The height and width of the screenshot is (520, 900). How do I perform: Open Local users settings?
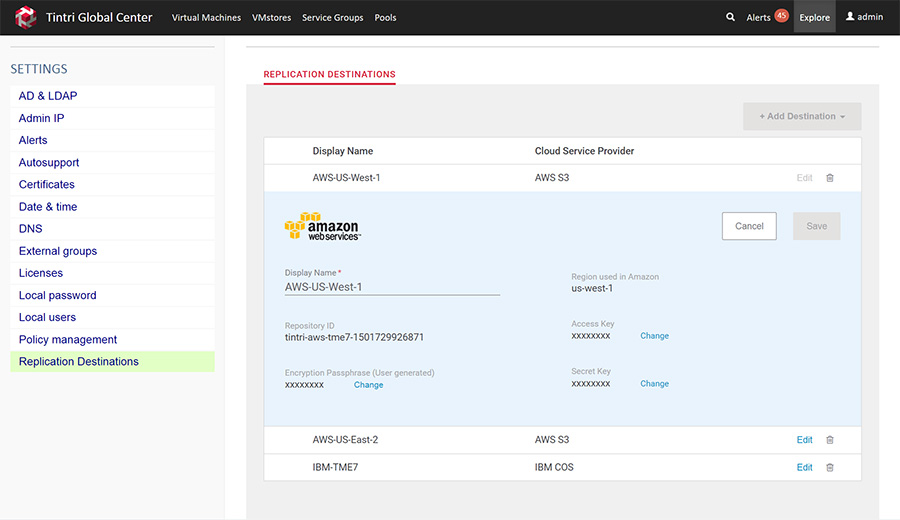[112, 317]
